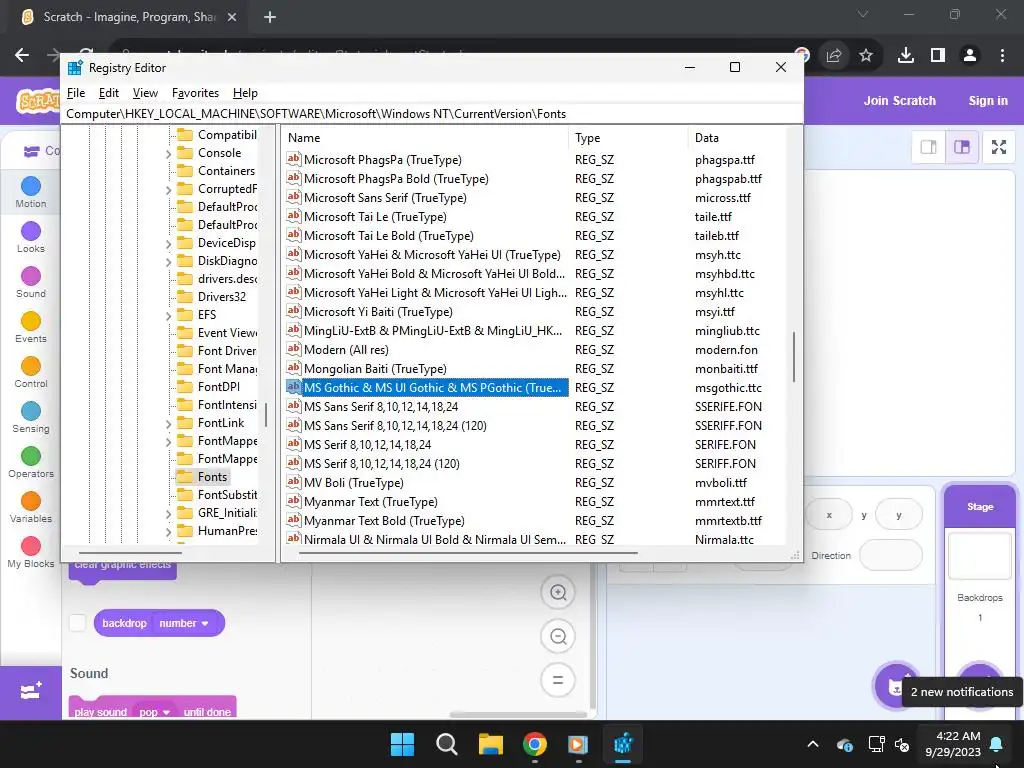
Task: Expand the EFS registry key
Action: pos(168,316)
